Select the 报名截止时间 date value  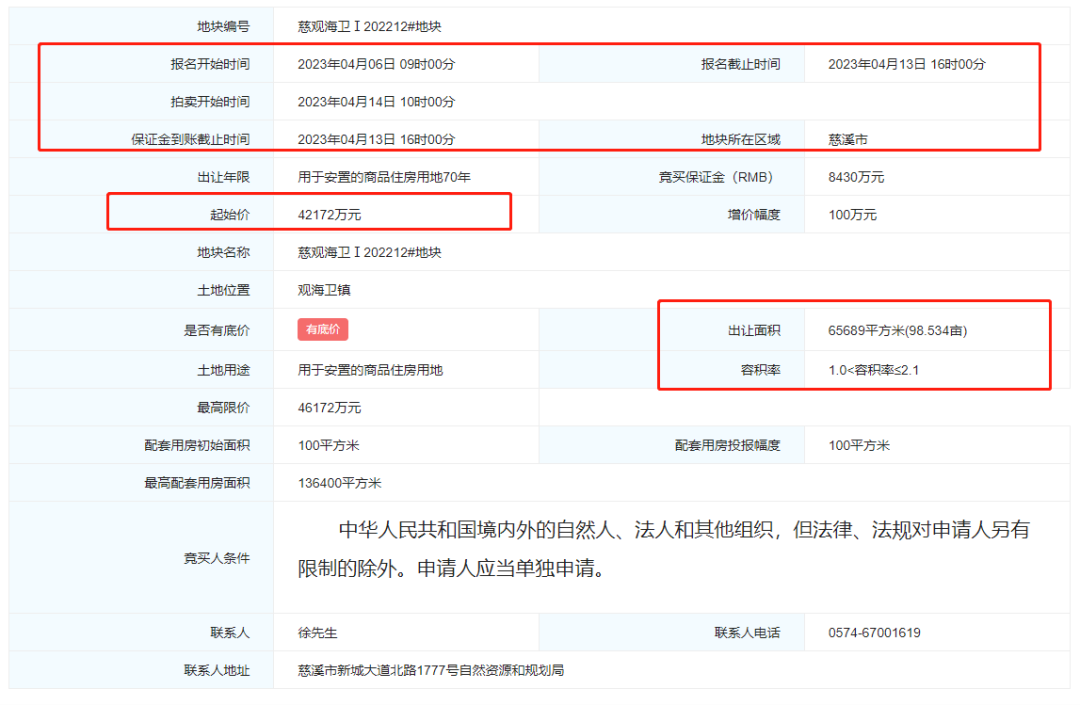(906, 64)
